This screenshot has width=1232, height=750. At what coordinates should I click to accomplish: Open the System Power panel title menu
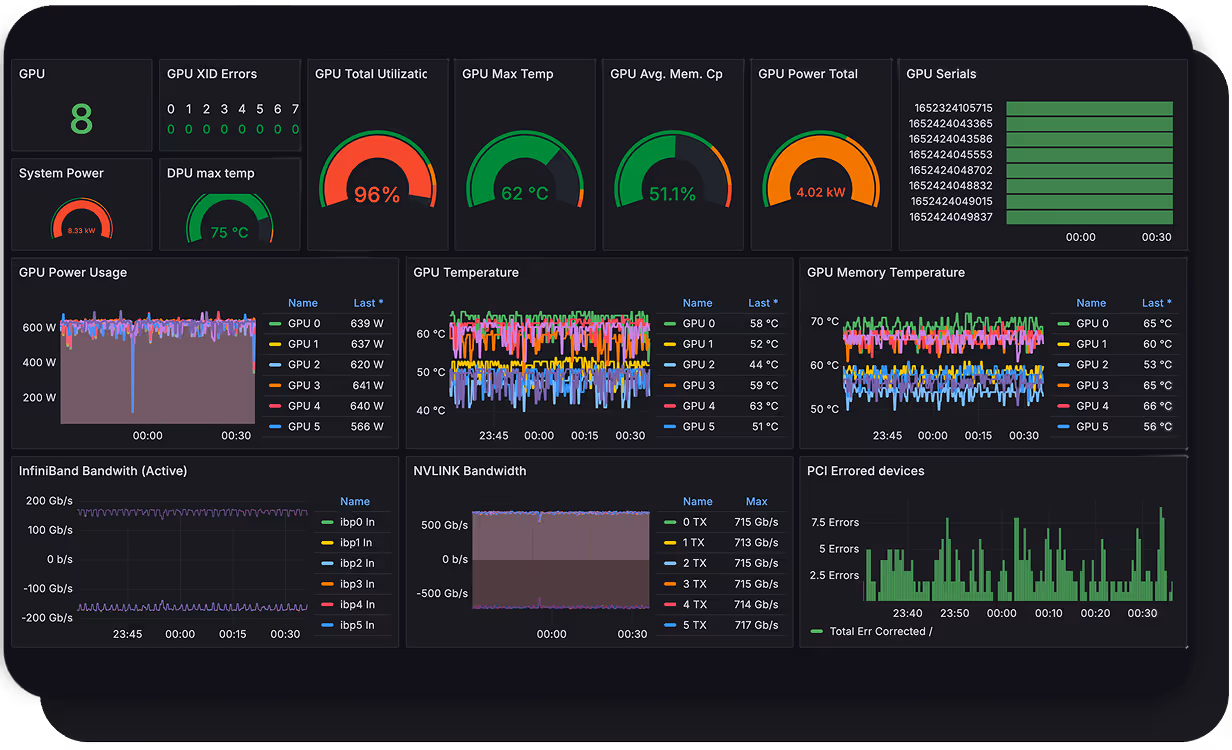[x=61, y=173]
